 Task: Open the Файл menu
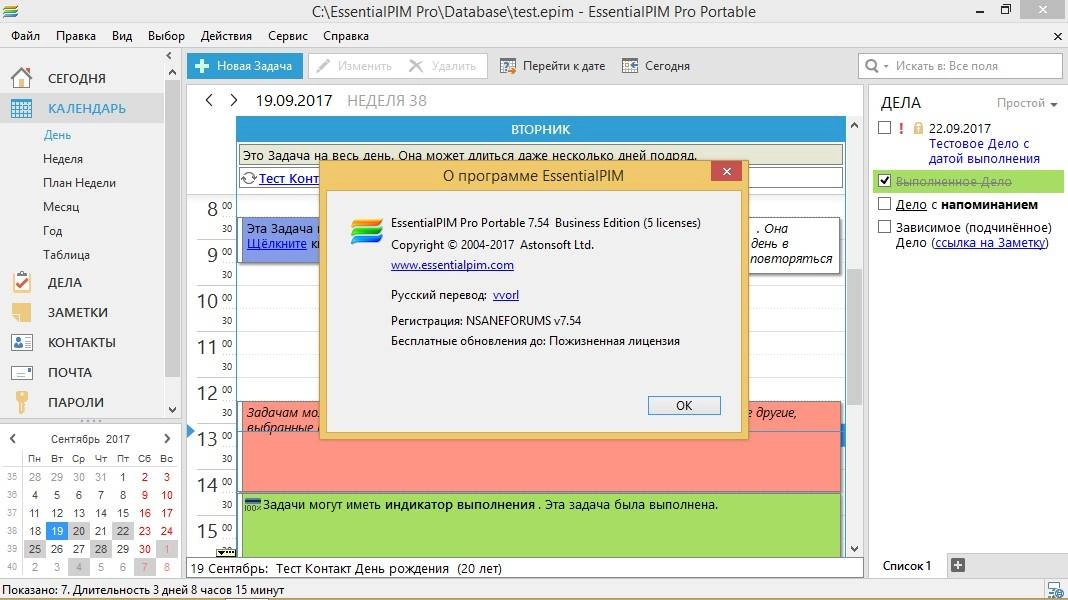pyautogui.click(x=25, y=36)
